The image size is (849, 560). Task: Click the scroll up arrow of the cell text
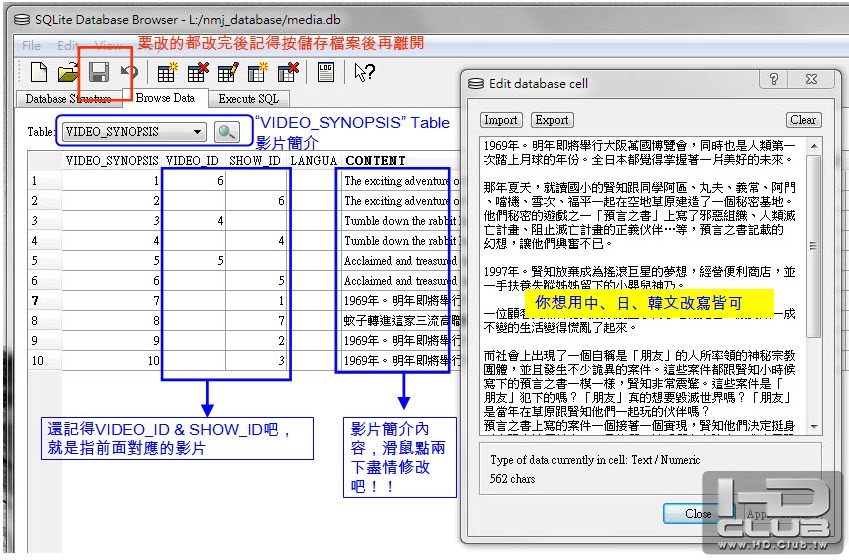[814, 146]
